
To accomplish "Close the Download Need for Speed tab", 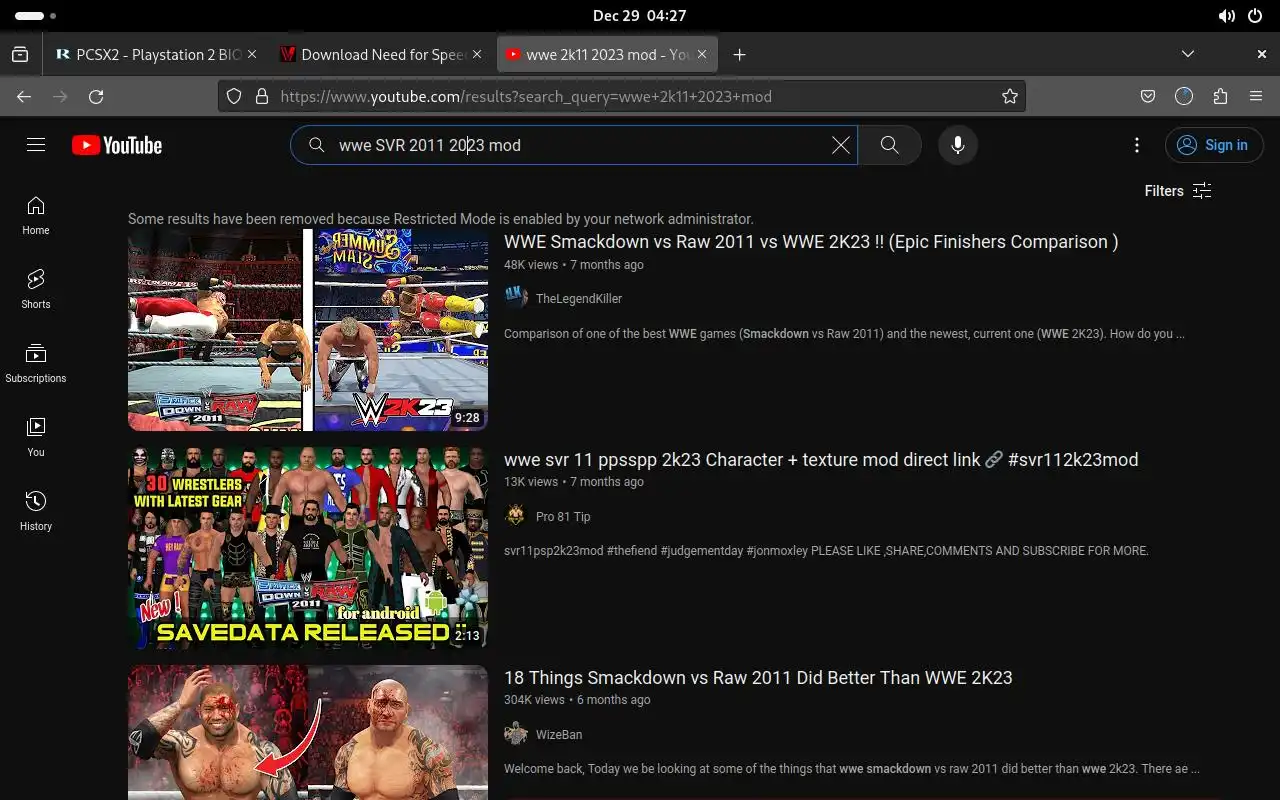I will tap(477, 55).
